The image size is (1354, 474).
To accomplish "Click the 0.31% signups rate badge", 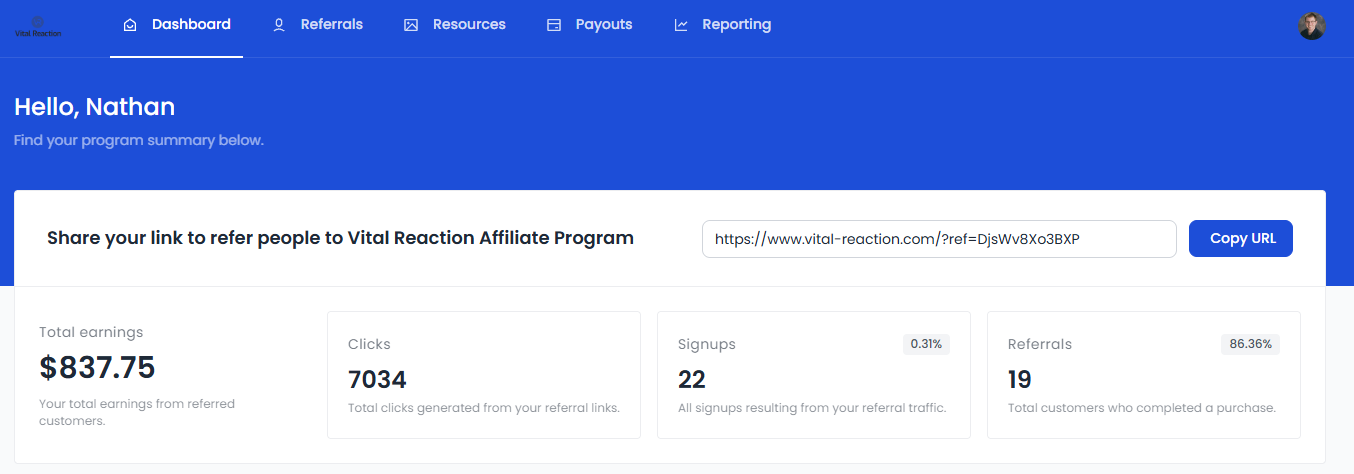I will pos(927,344).
